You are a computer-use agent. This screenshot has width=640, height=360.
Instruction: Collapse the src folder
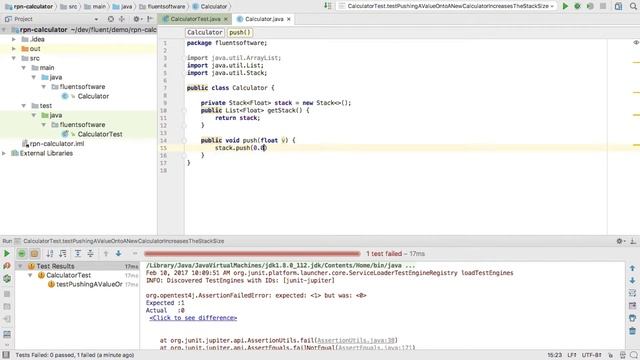point(14,58)
